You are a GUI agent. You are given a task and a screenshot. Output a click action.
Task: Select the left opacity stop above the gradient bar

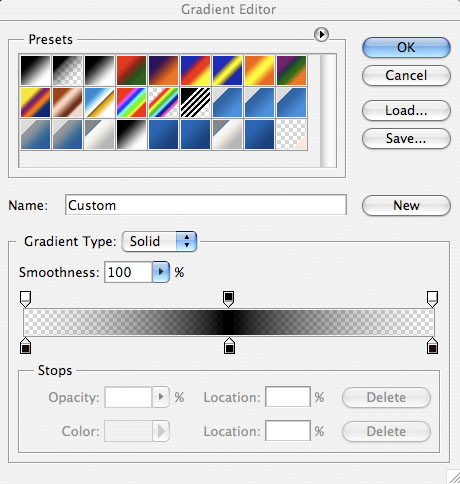pyautogui.click(x=26, y=299)
